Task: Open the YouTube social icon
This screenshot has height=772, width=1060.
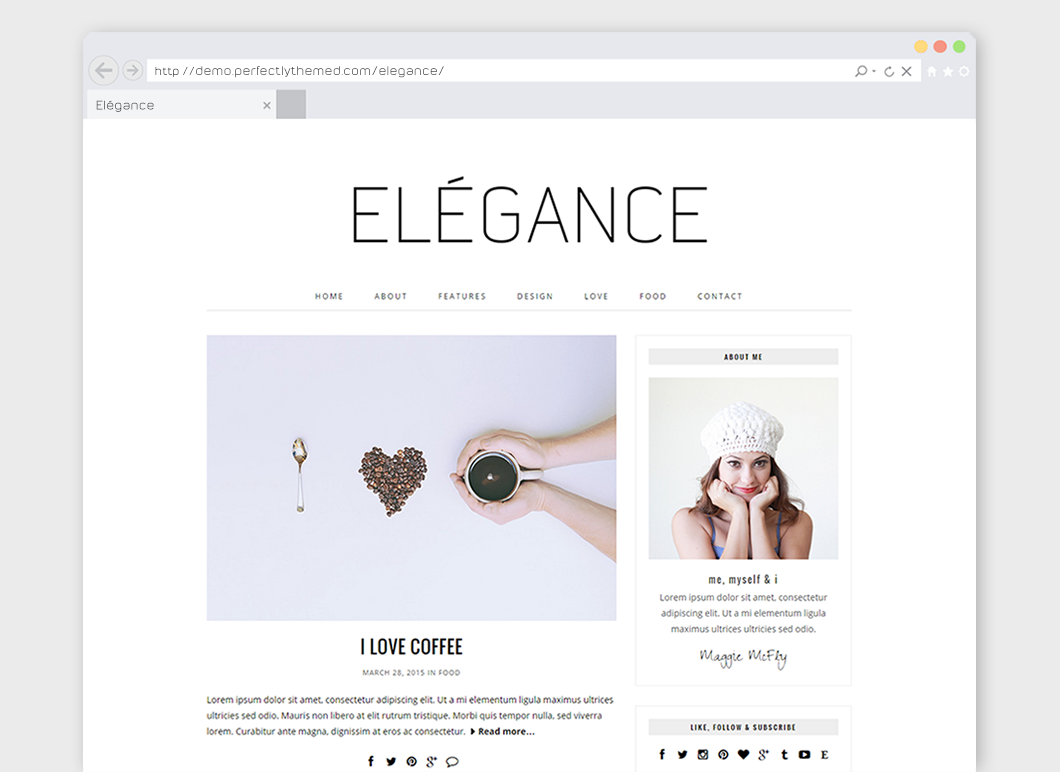Action: pyautogui.click(x=804, y=754)
